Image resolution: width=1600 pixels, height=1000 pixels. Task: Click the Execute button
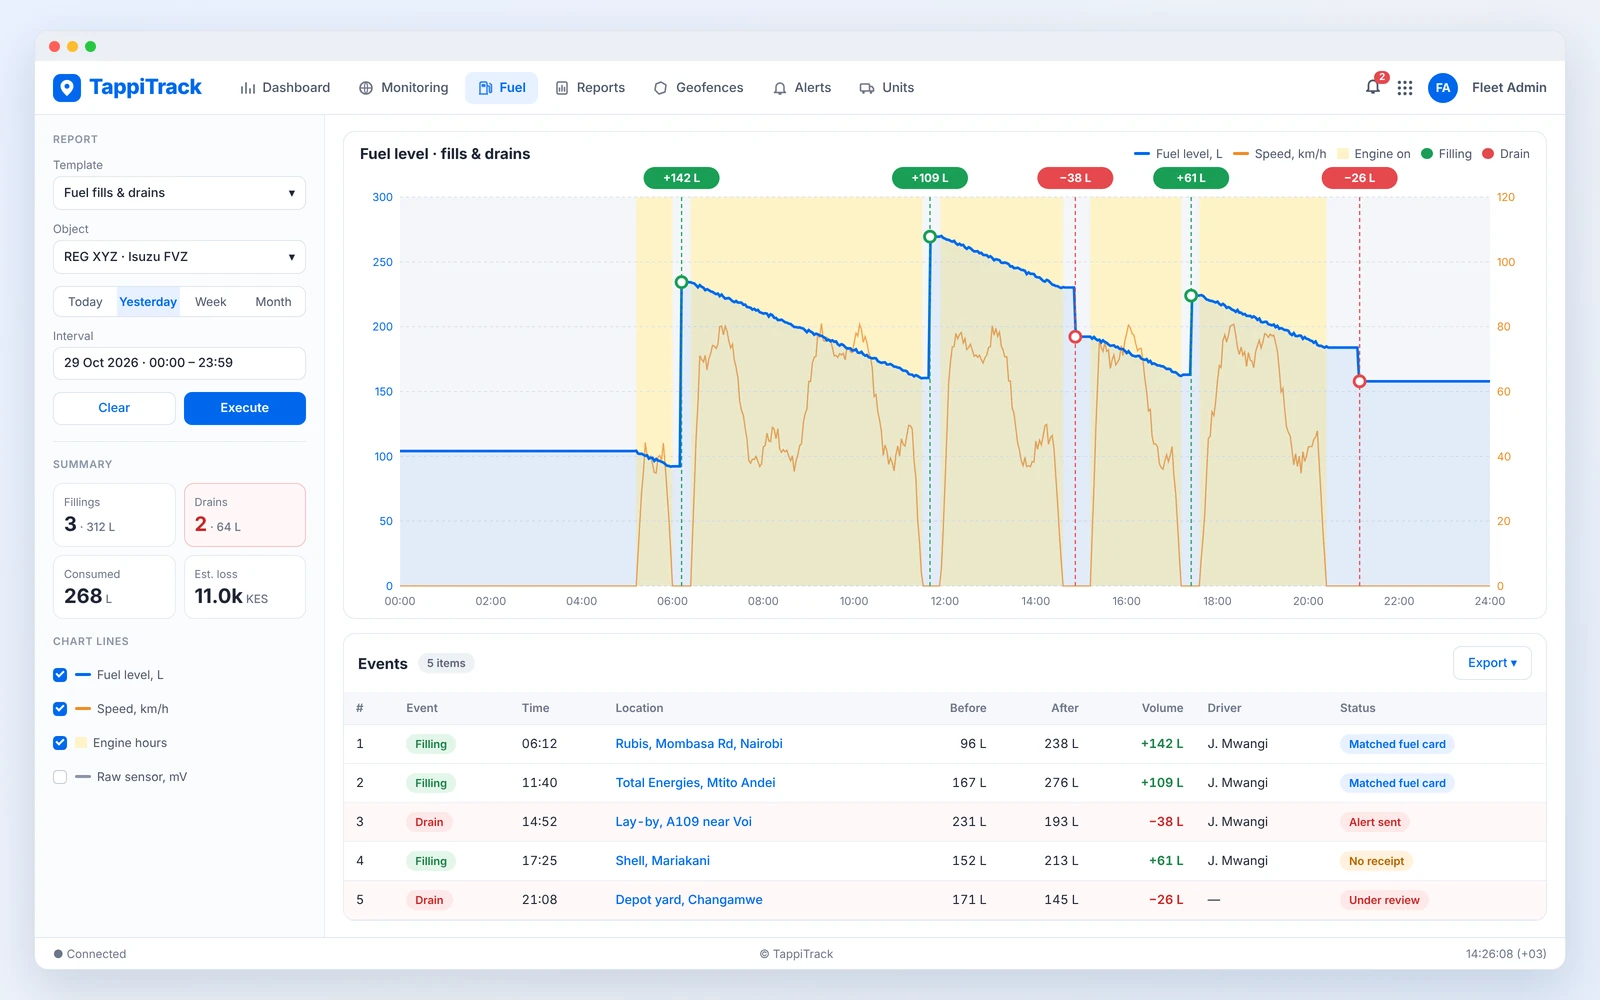[x=245, y=408]
